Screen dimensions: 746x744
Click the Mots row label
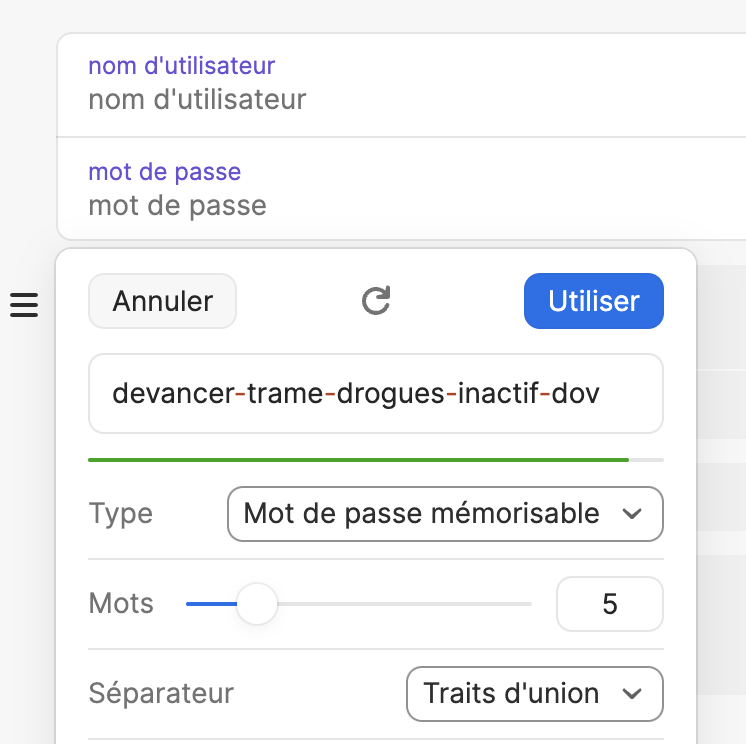[121, 604]
